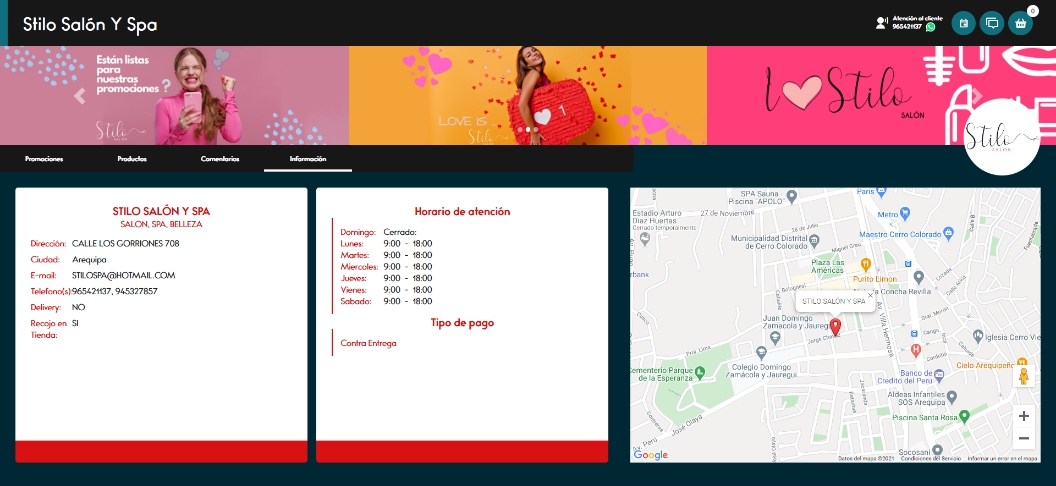Click the SPA Sauna Piscina APOLO pin
This screenshot has height=486, width=1056.
pyautogui.click(x=793, y=196)
